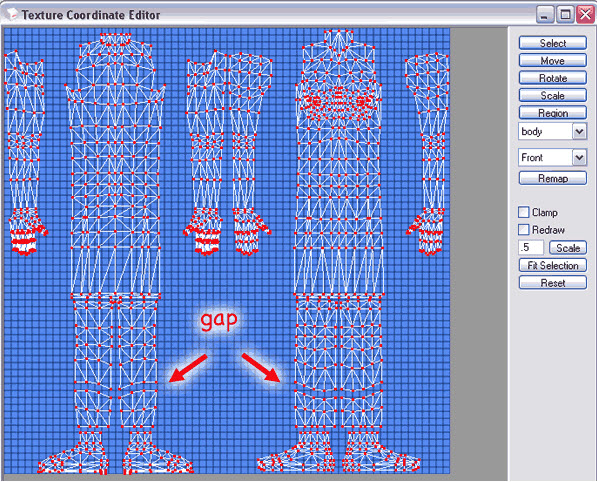Screen dimensions: 597x482
Task: Minimize the Texture Coordinate Editor window
Action: (x=545, y=15)
